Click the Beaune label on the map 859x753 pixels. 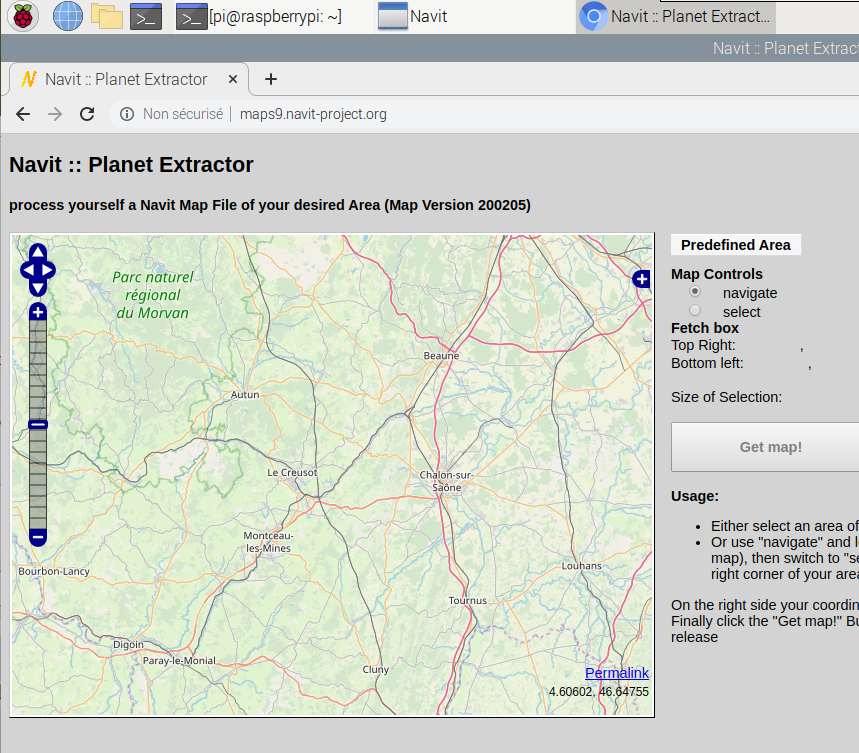[x=442, y=355]
